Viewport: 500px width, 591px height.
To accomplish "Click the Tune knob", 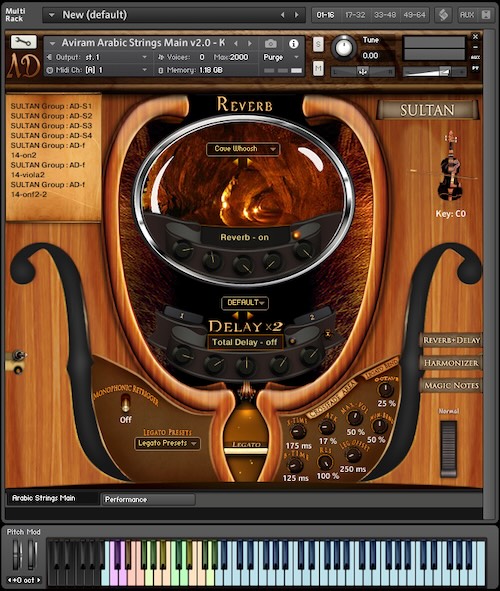I will 343,48.
